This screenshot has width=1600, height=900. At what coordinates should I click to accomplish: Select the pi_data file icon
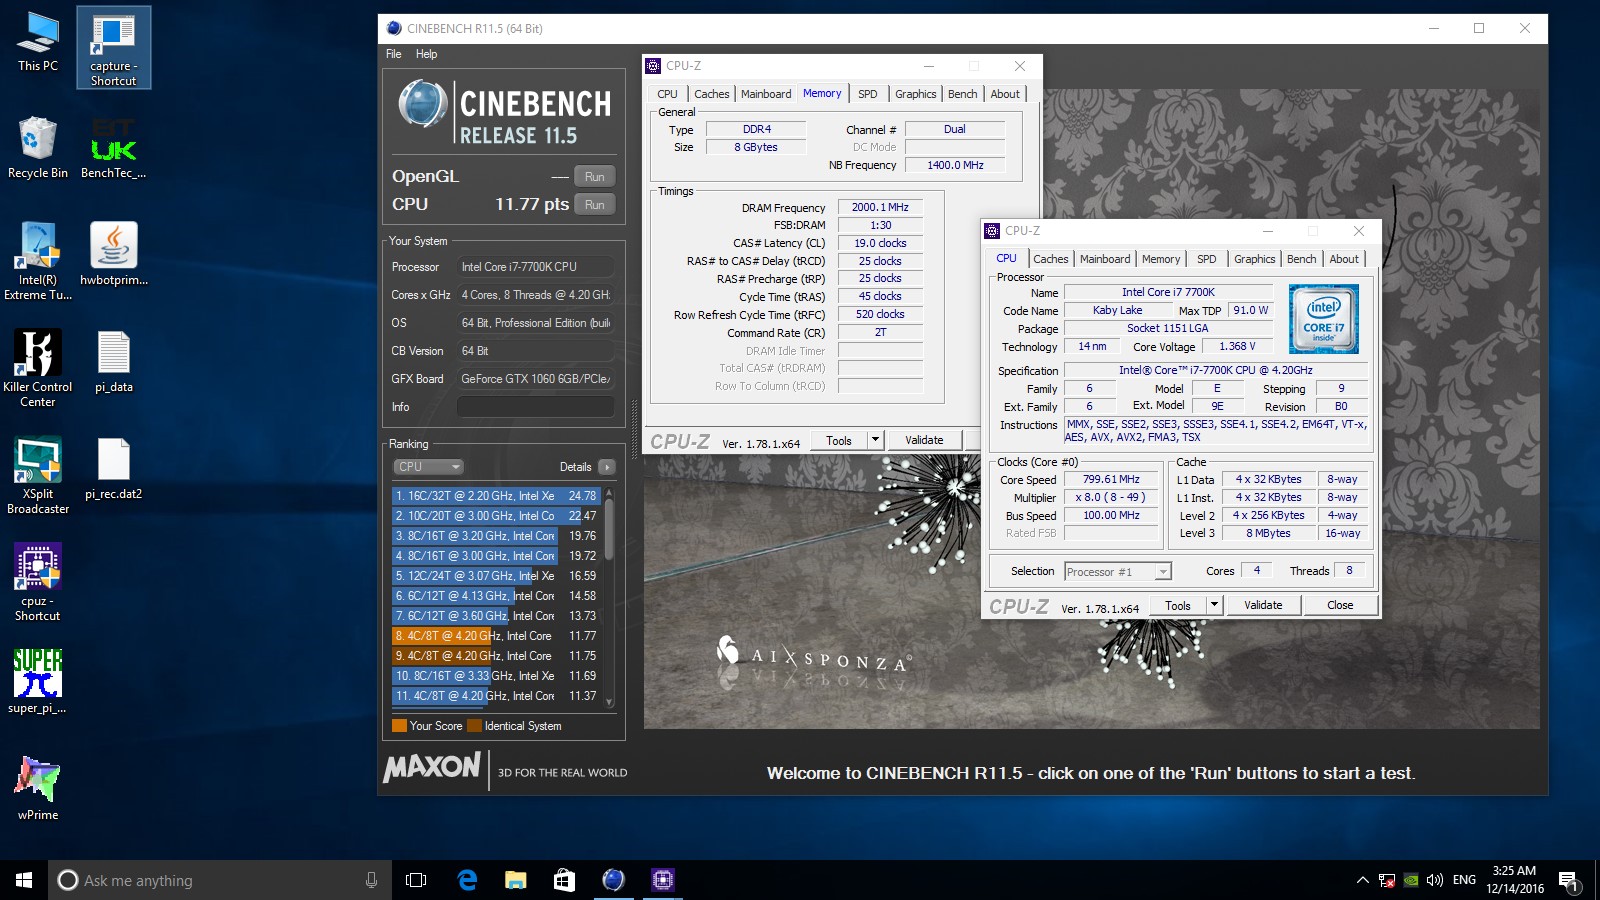[x=114, y=361]
